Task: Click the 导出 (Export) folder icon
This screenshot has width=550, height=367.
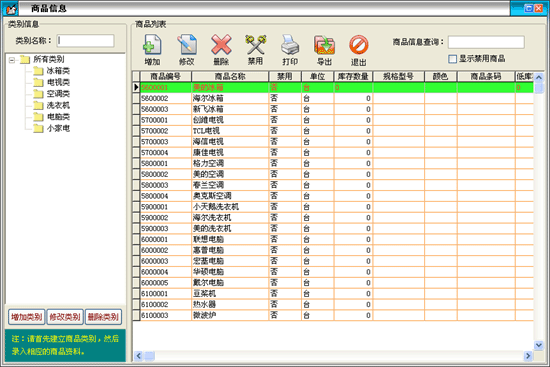Action: pos(324,45)
